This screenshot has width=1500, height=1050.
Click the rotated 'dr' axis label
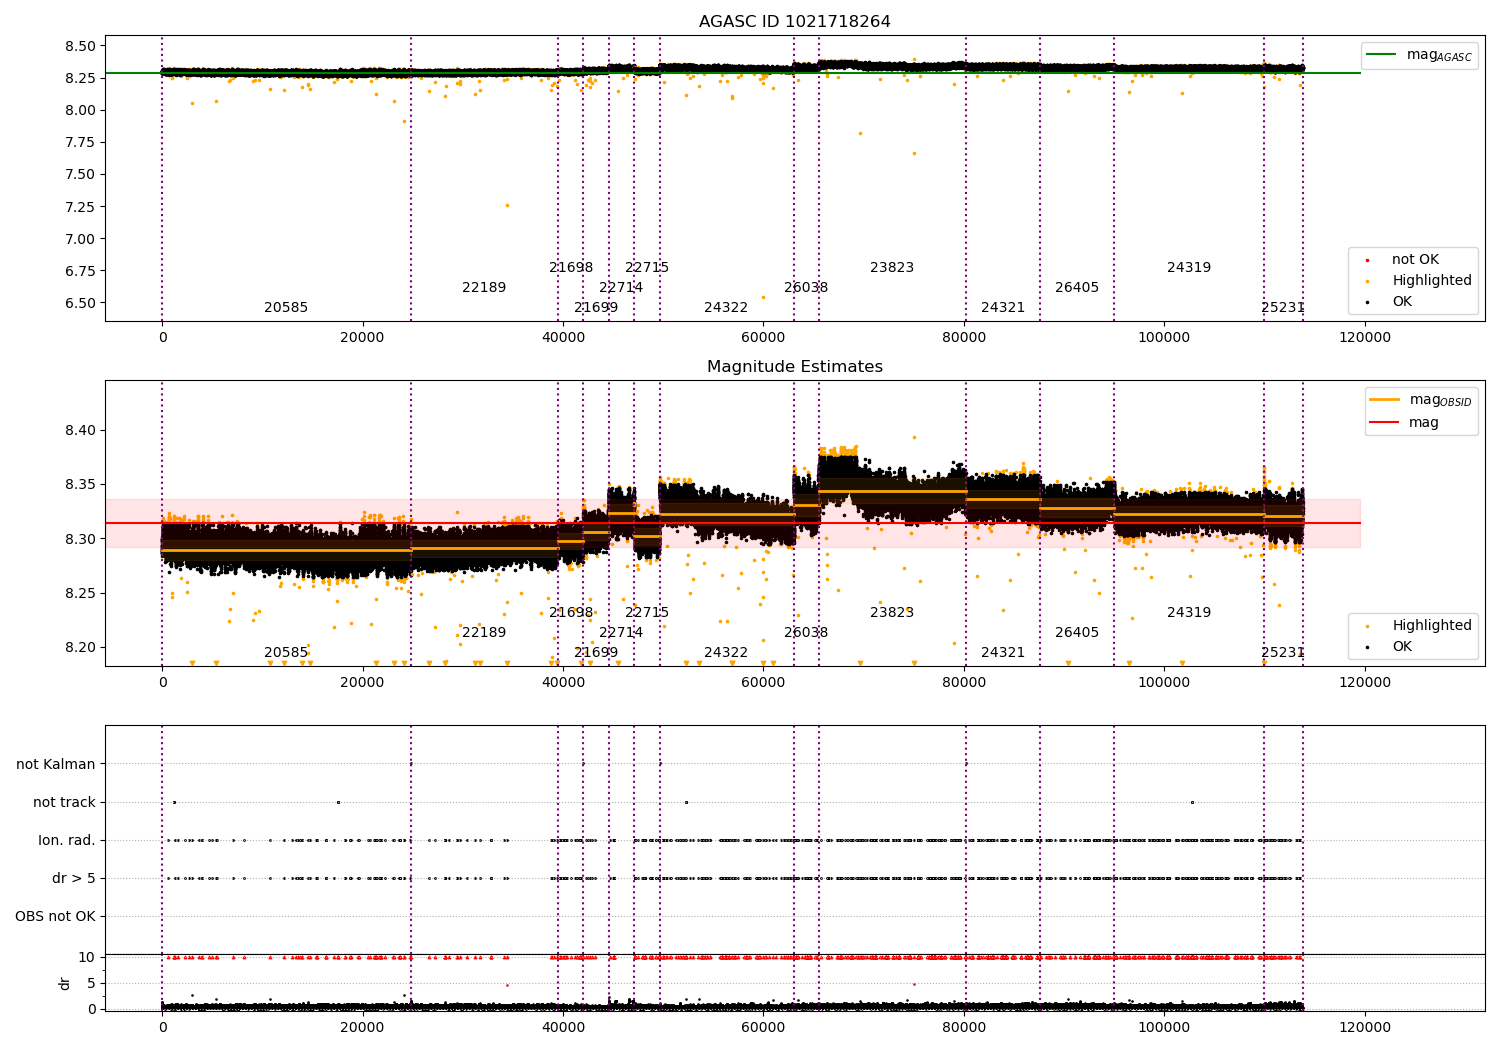65,983
